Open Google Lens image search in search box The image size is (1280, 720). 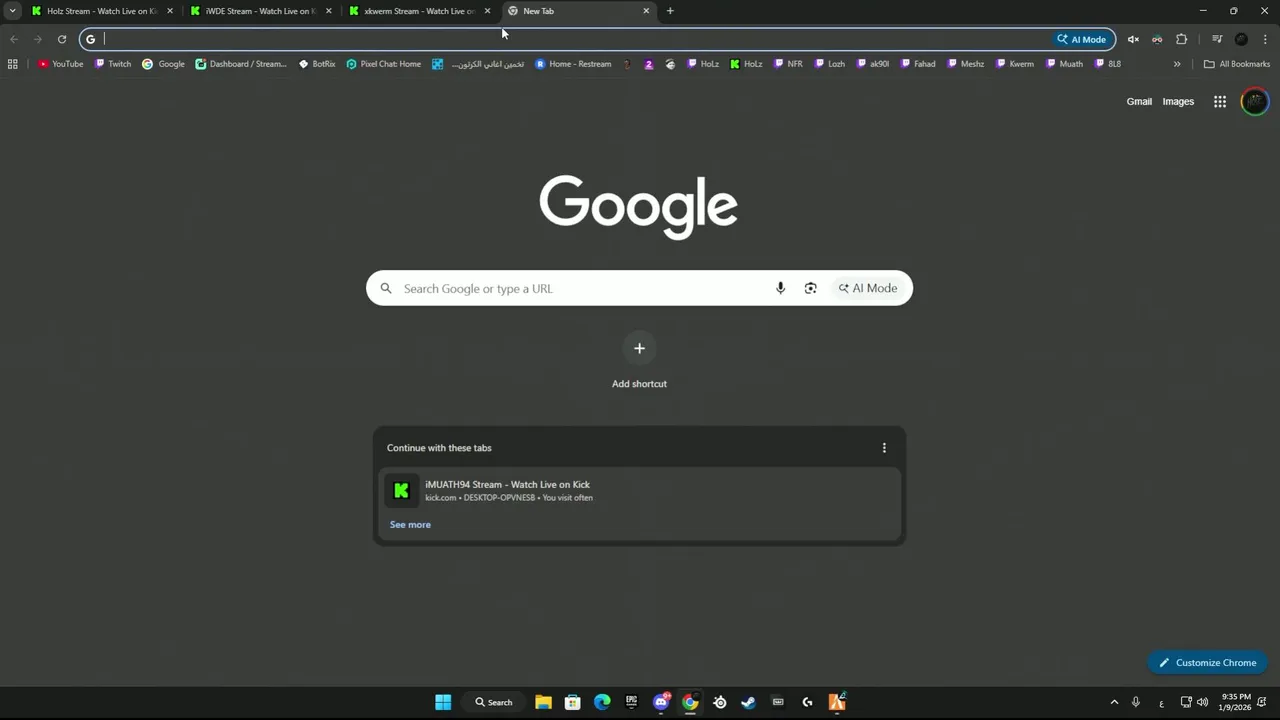tap(810, 288)
